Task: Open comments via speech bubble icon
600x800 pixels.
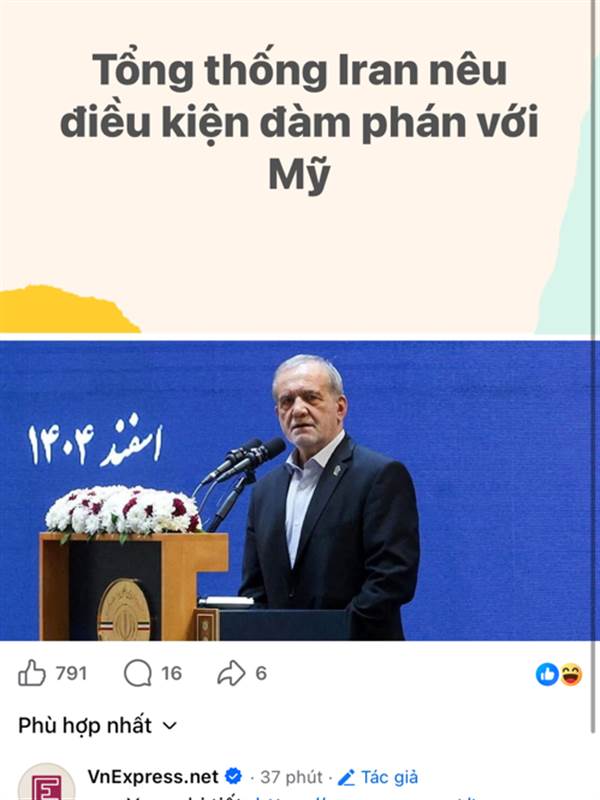Action: (138, 673)
